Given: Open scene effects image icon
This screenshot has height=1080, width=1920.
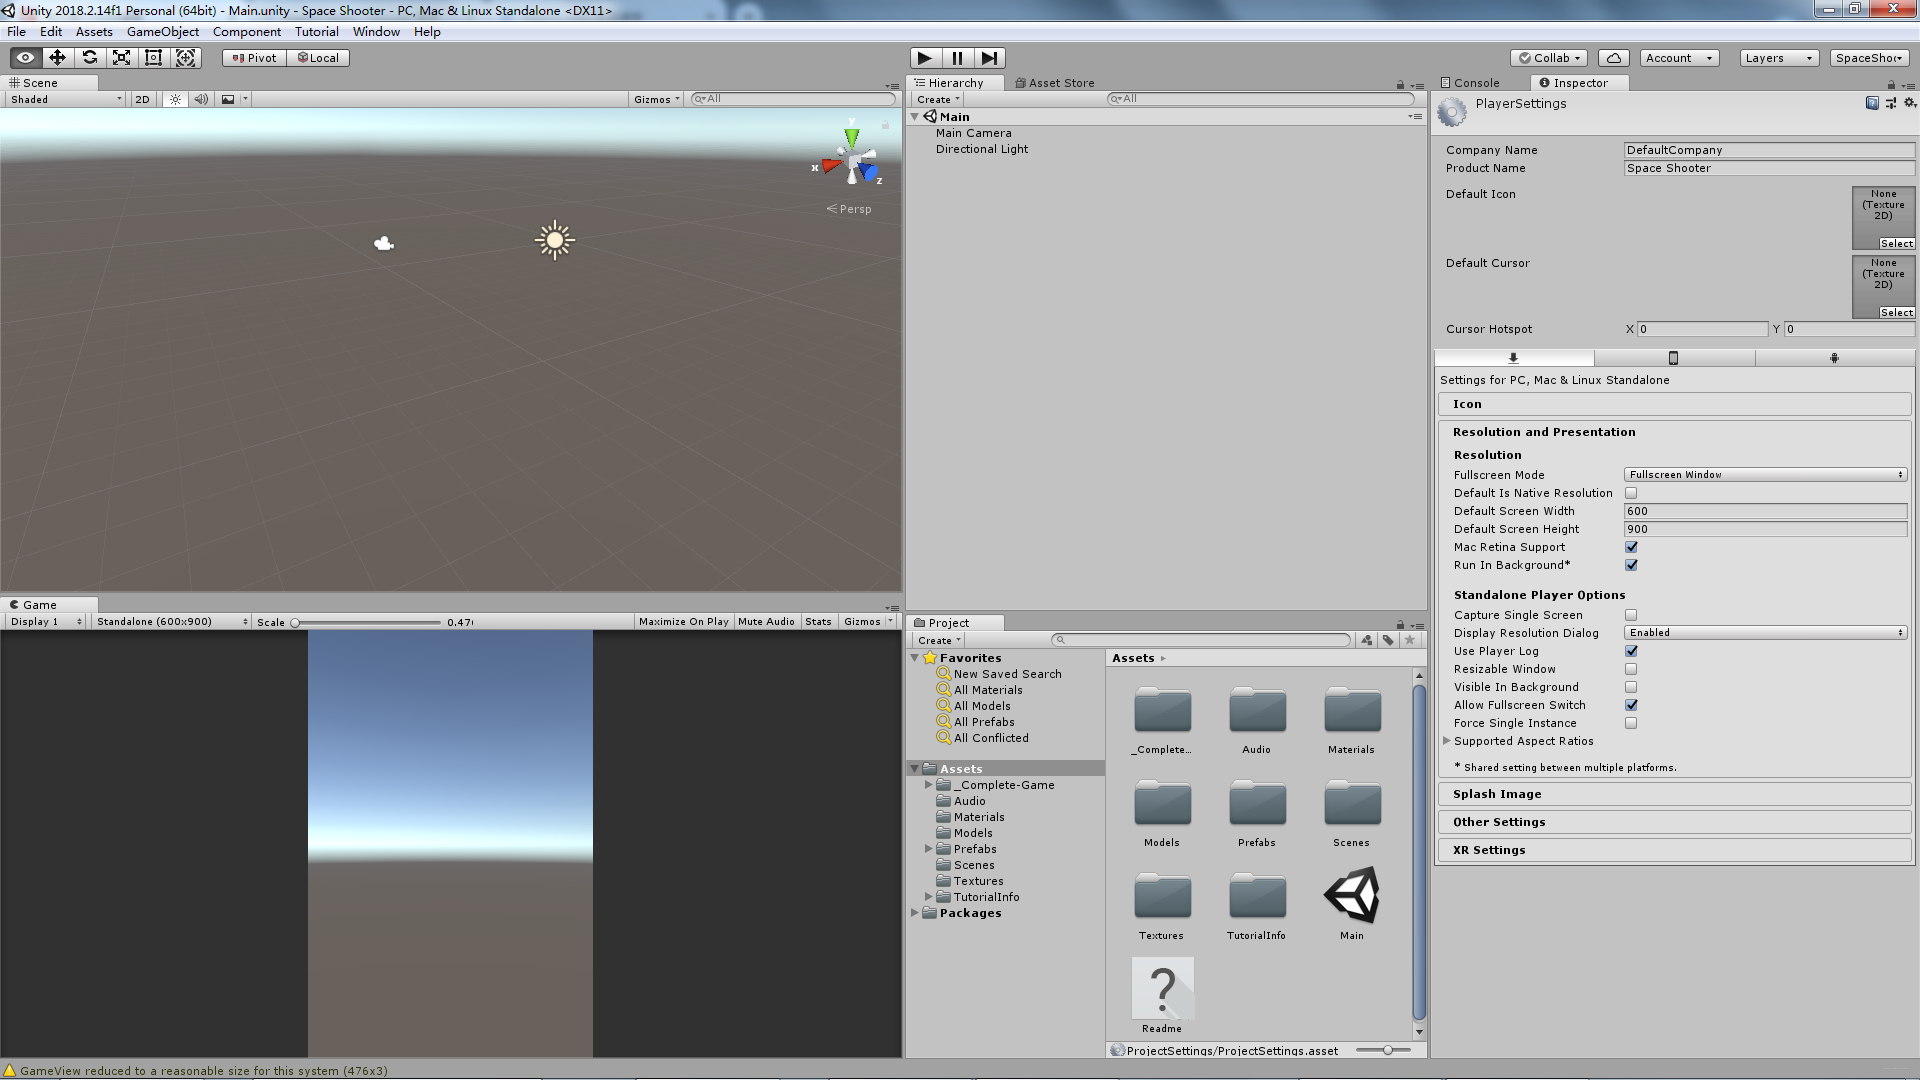Looking at the screenshot, I should (x=228, y=99).
